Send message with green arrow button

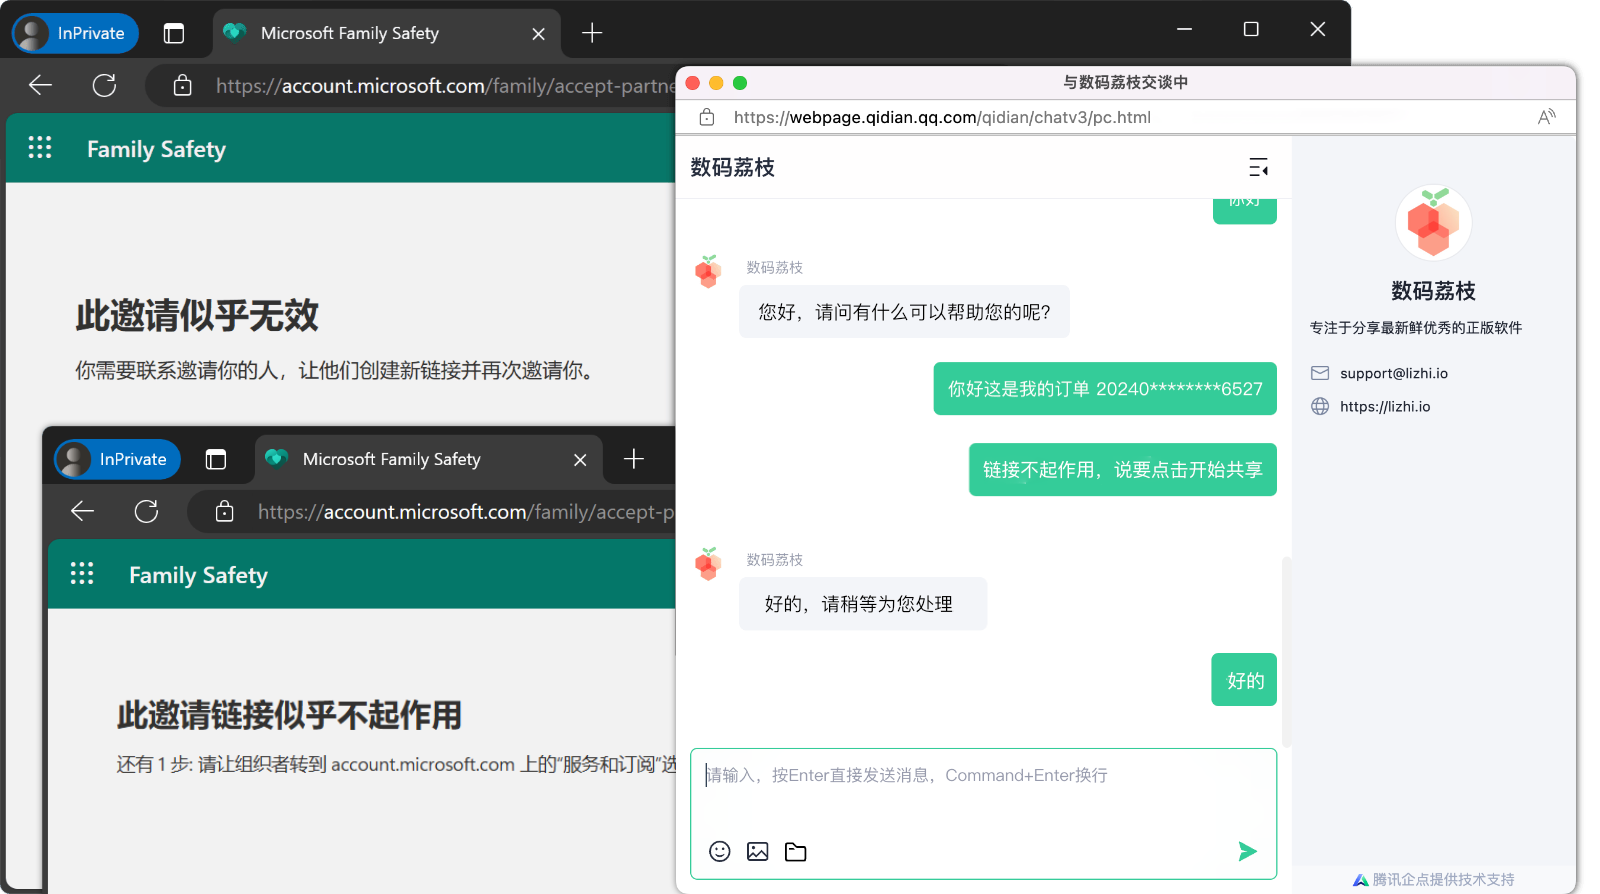click(x=1247, y=851)
